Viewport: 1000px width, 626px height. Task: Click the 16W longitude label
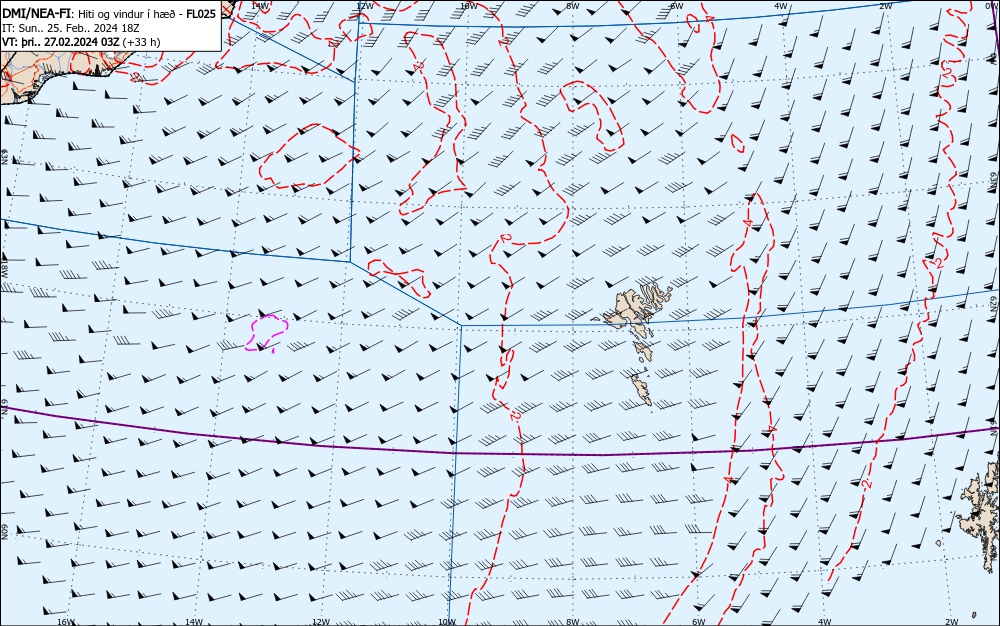tap(66, 622)
